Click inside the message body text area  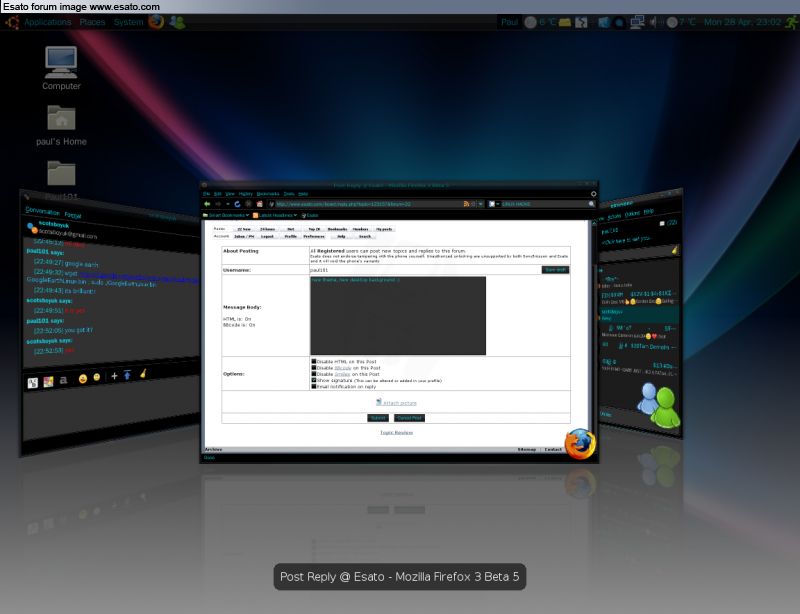398,316
